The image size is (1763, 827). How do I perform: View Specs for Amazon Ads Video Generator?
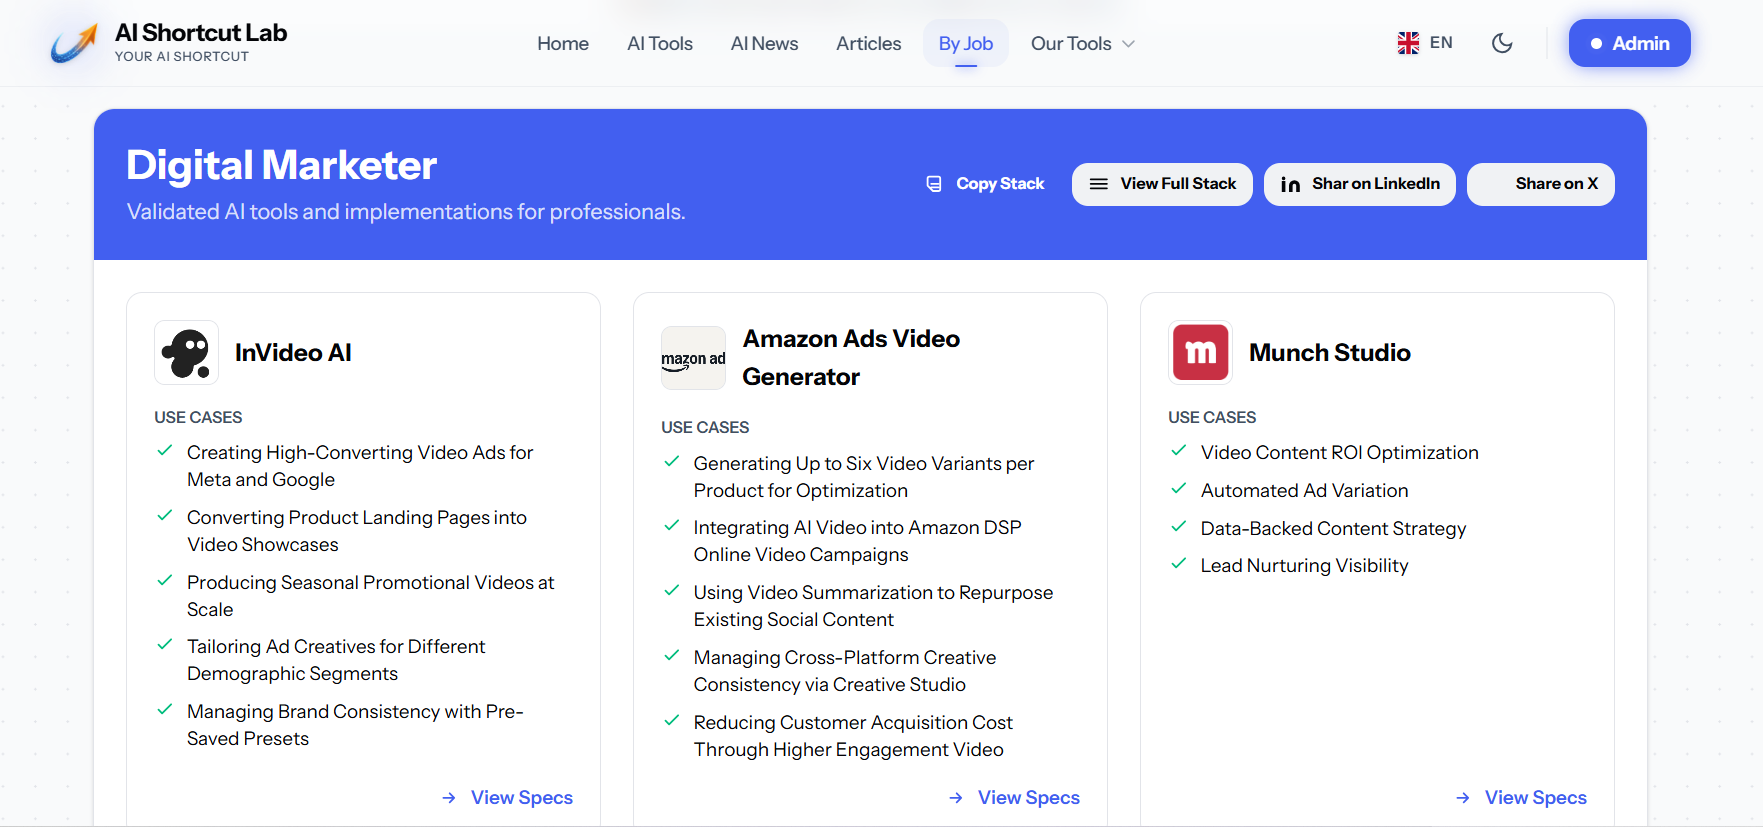(1015, 797)
